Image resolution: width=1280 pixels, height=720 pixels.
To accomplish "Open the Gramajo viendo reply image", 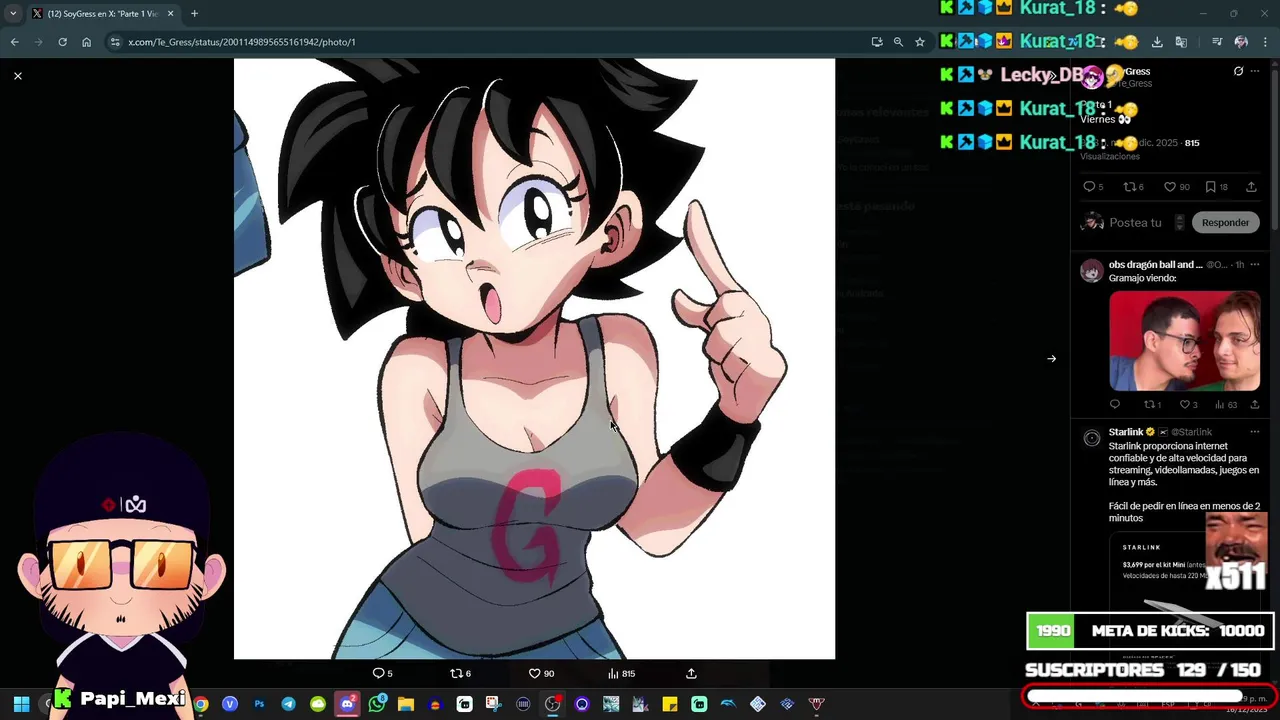I will pos(1184,341).
